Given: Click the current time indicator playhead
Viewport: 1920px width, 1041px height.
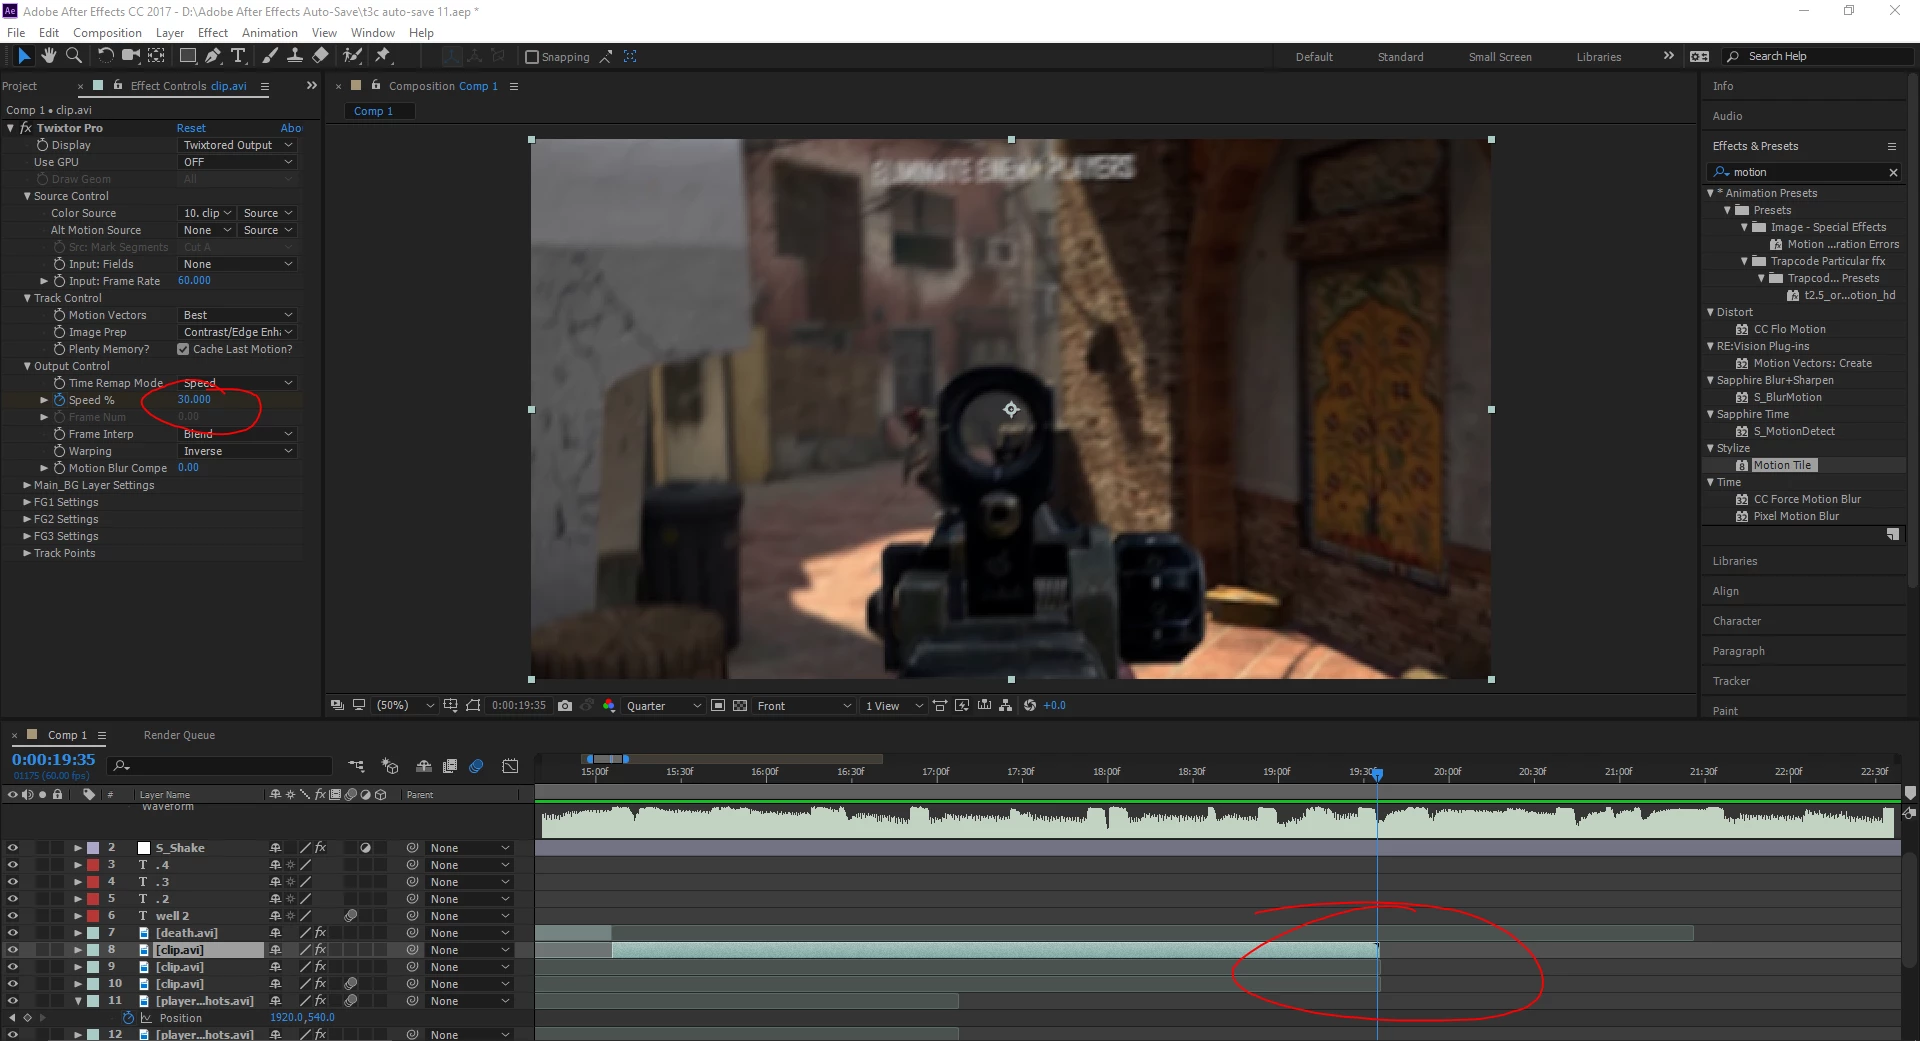Looking at the screenshot, I should click(1377, 774).
